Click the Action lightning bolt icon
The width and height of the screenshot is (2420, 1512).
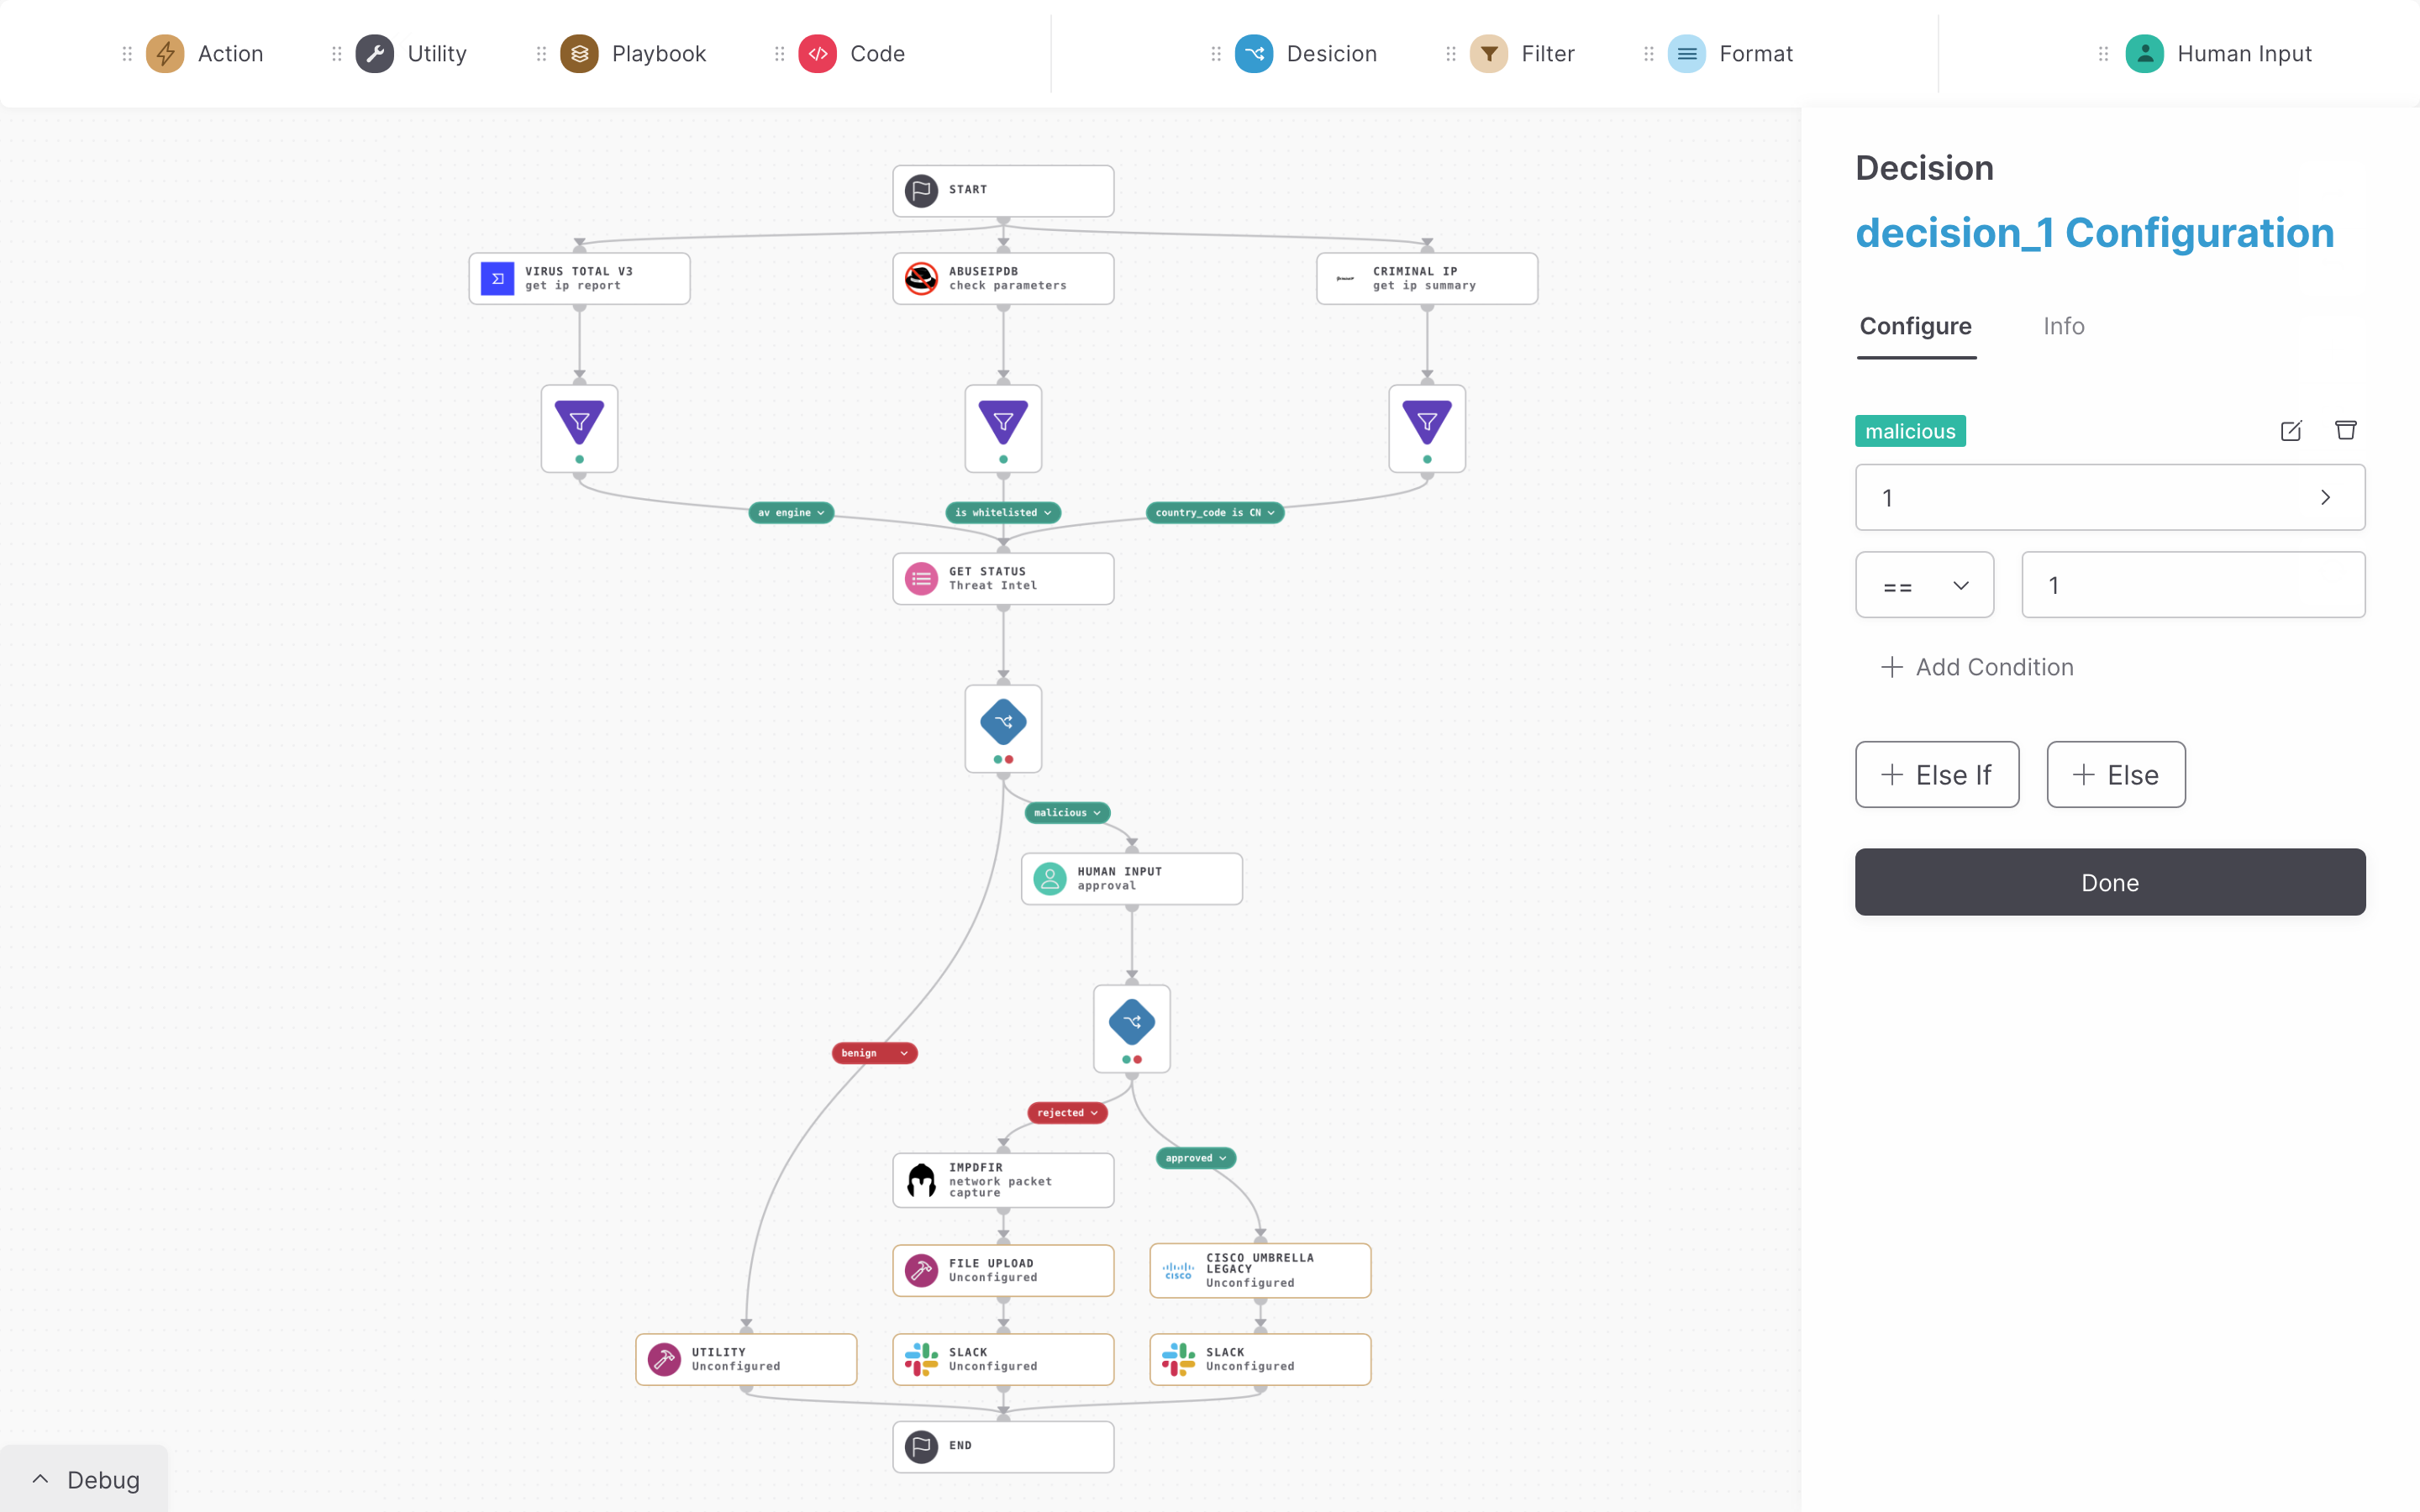(x=165, y=54)
